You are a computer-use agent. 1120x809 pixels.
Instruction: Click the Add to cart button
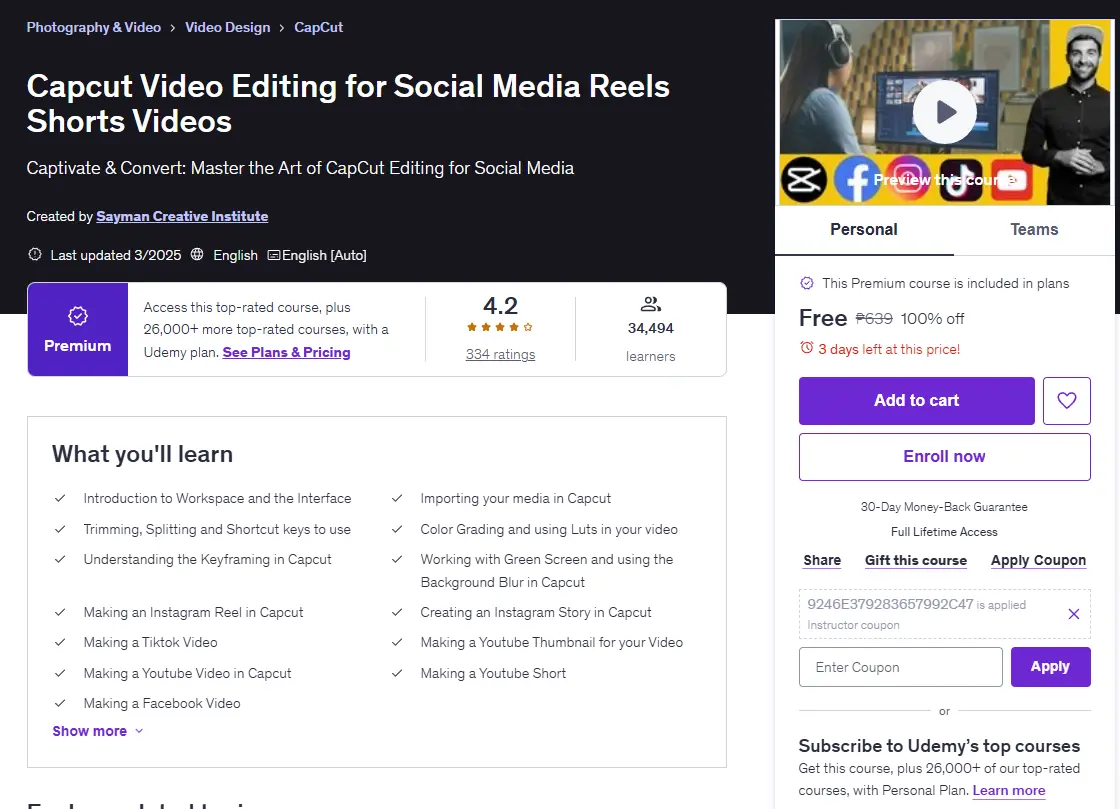[916, 401]
